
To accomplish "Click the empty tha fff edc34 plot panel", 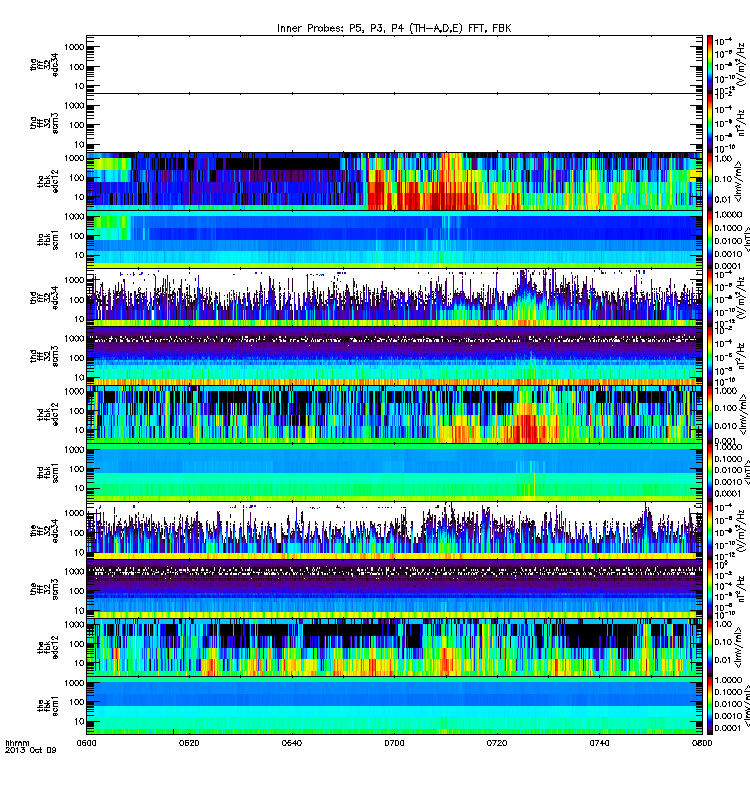I will point(394,64).
